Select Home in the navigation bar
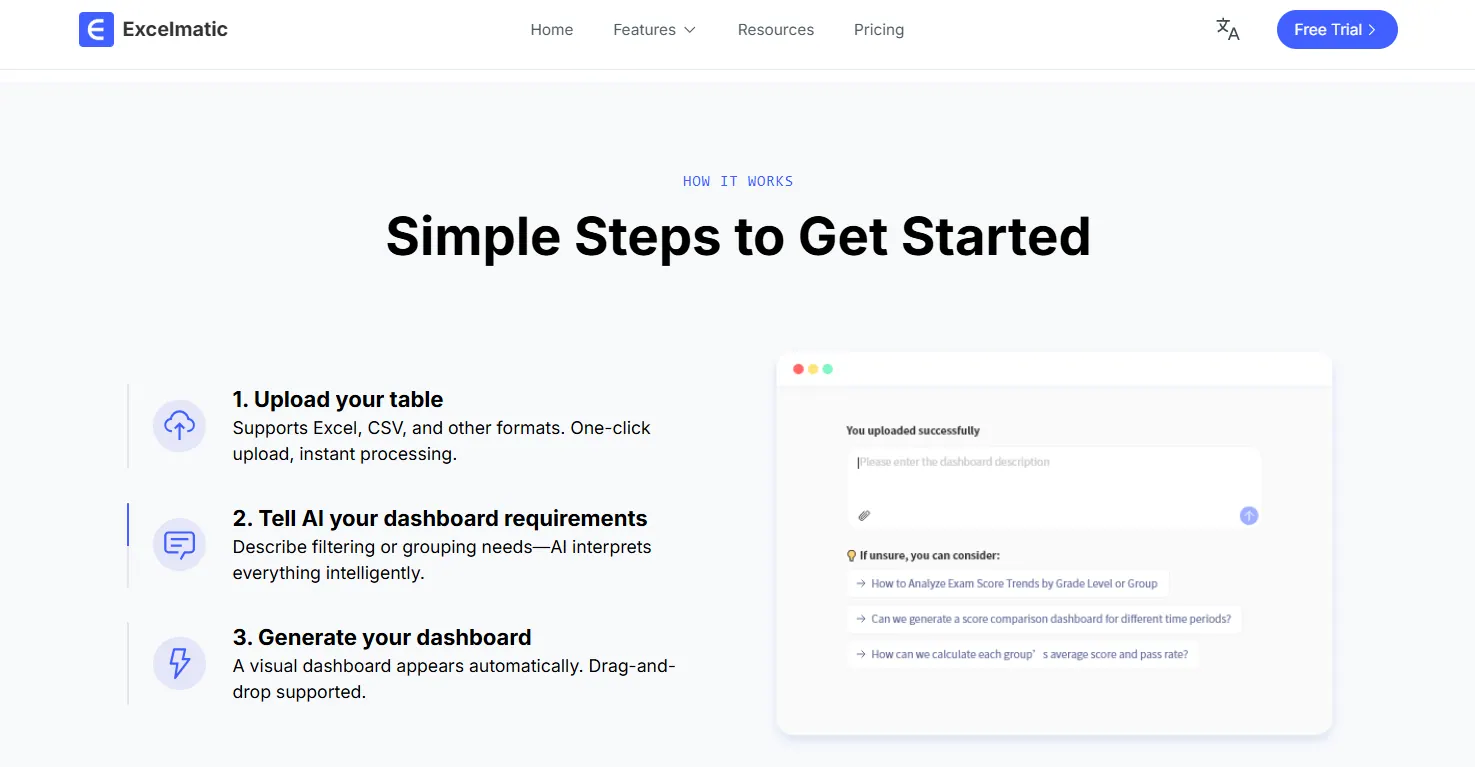Viewport: 1475px width, 767px height. coord(551,29)
